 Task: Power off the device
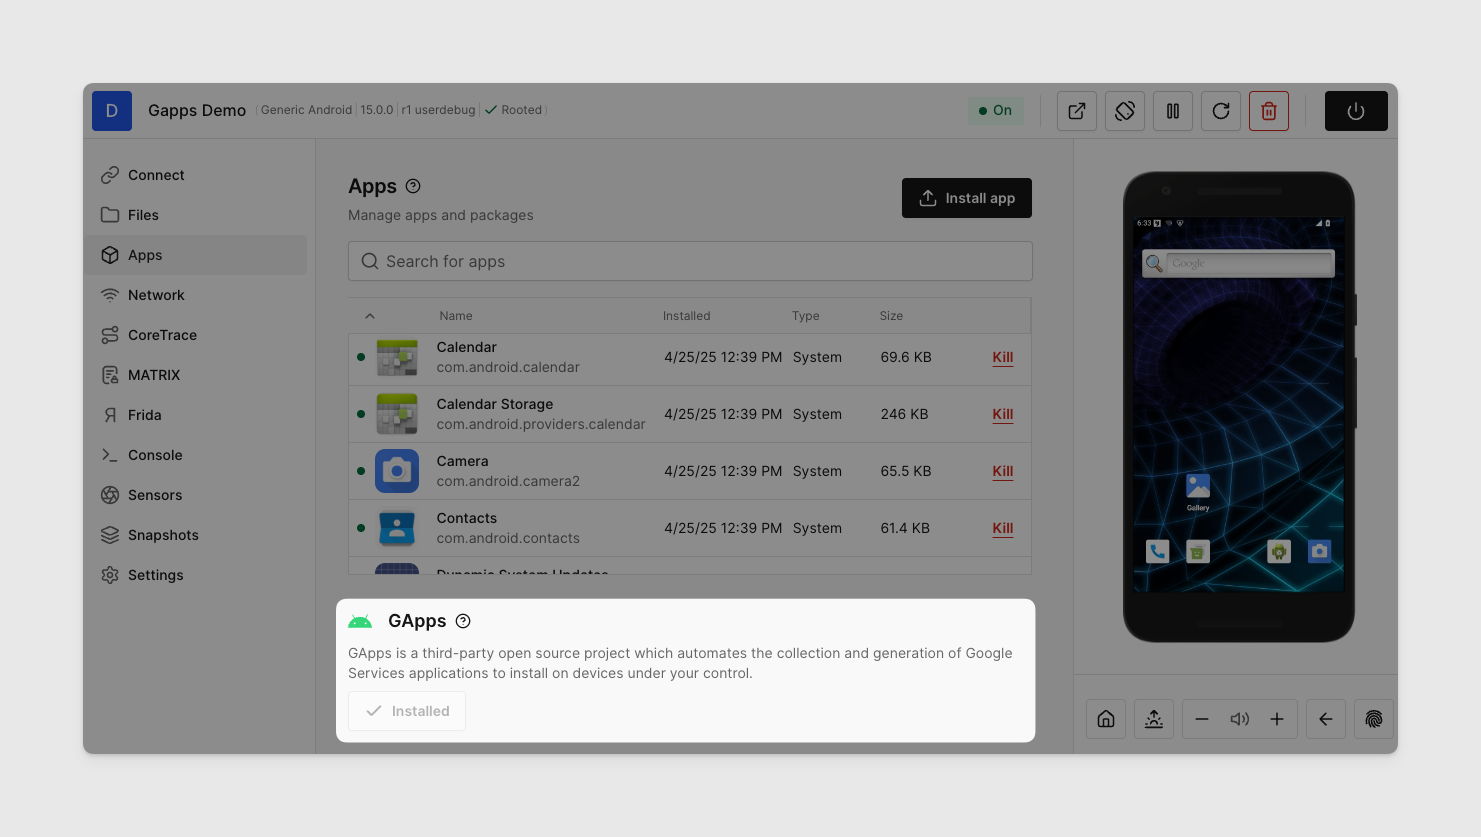point(1356,111)
